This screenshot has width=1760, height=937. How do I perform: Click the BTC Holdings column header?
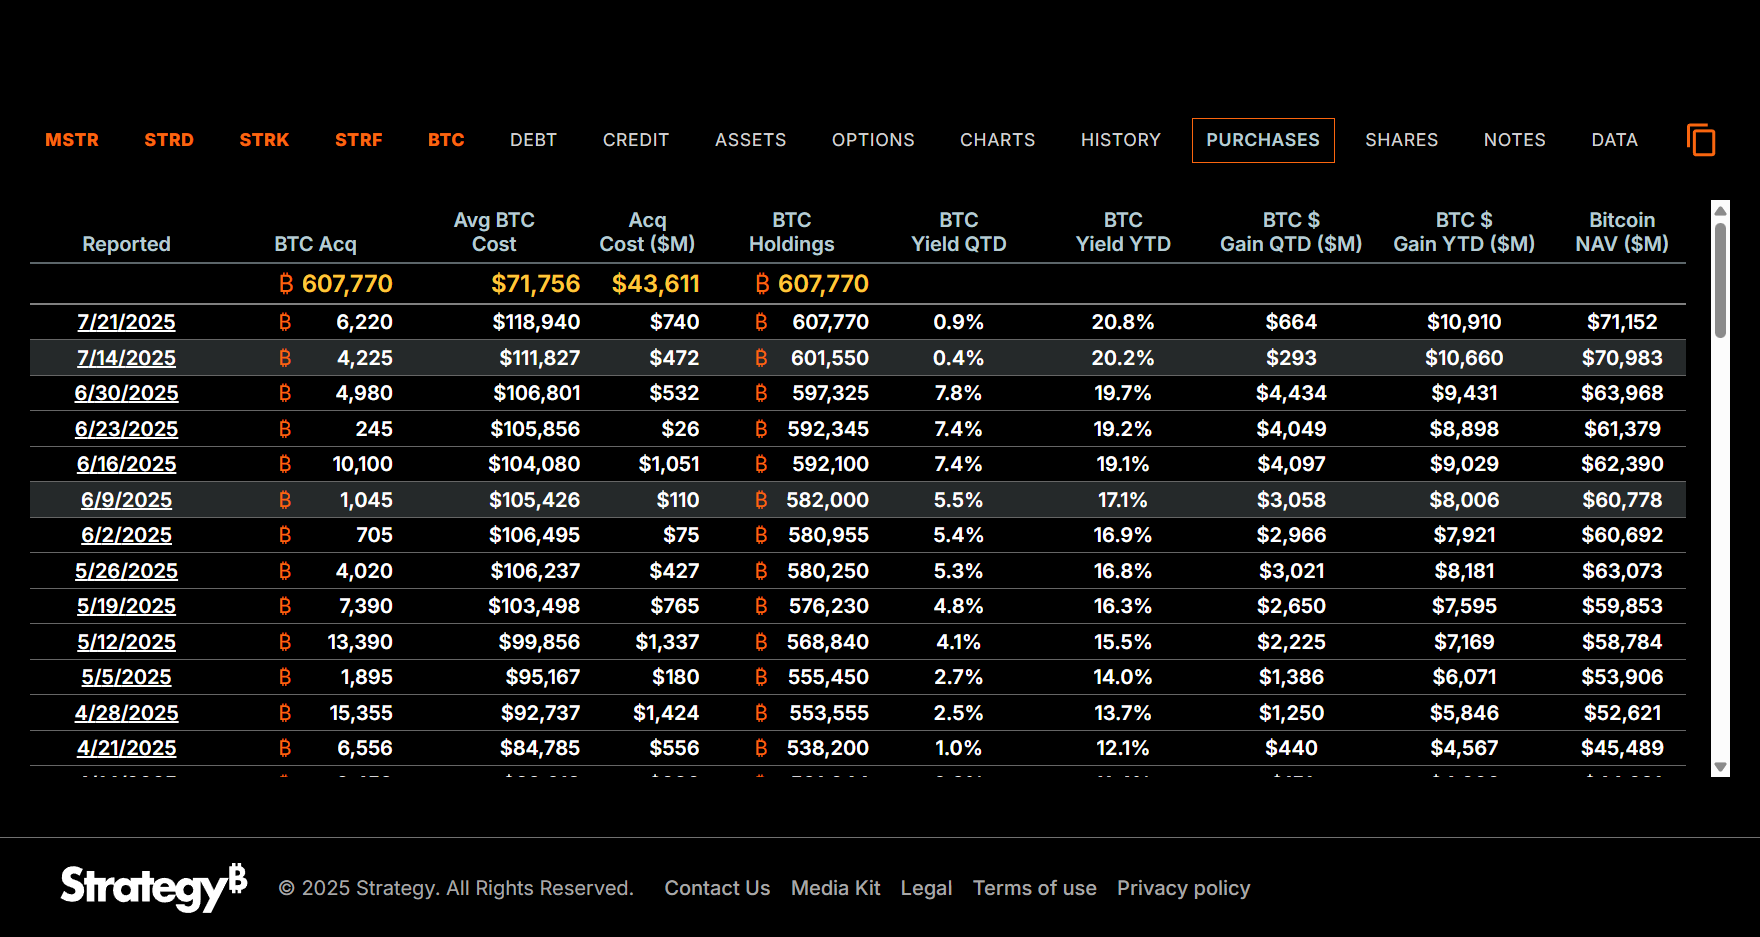pyautogui.click(x=791, y=232)
